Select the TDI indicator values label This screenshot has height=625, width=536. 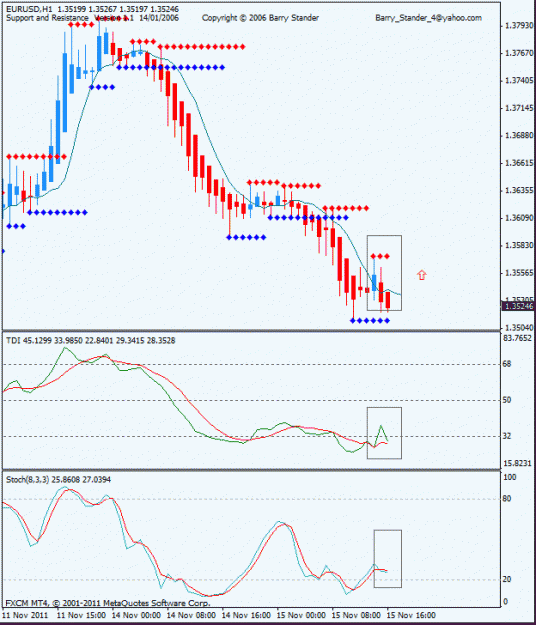click(90, 340)
